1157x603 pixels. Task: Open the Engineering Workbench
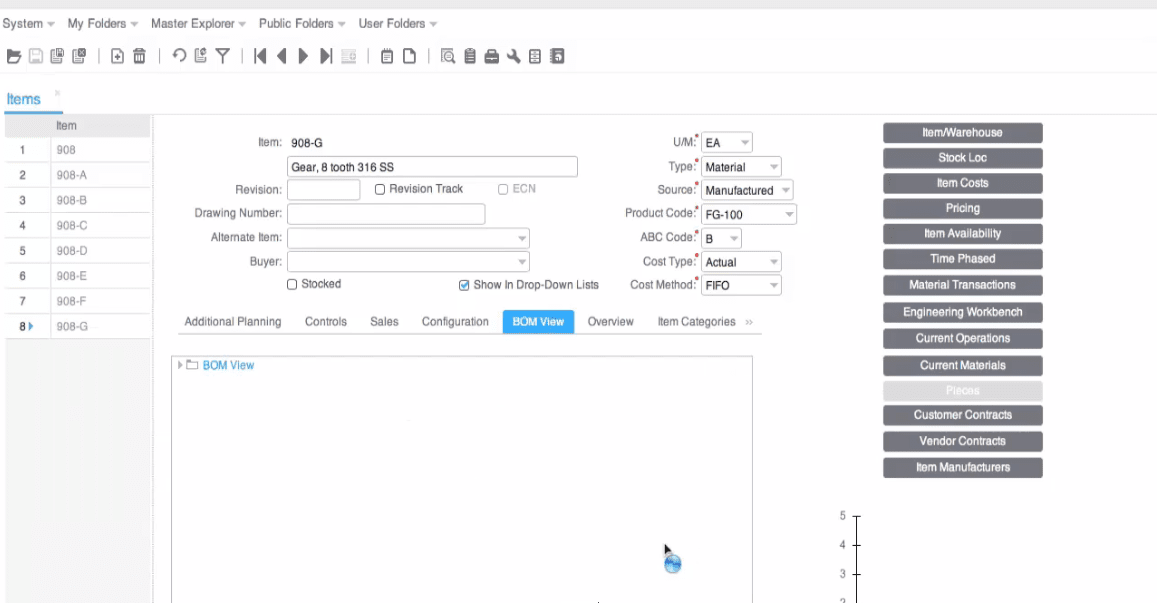[x=962, y=311]
